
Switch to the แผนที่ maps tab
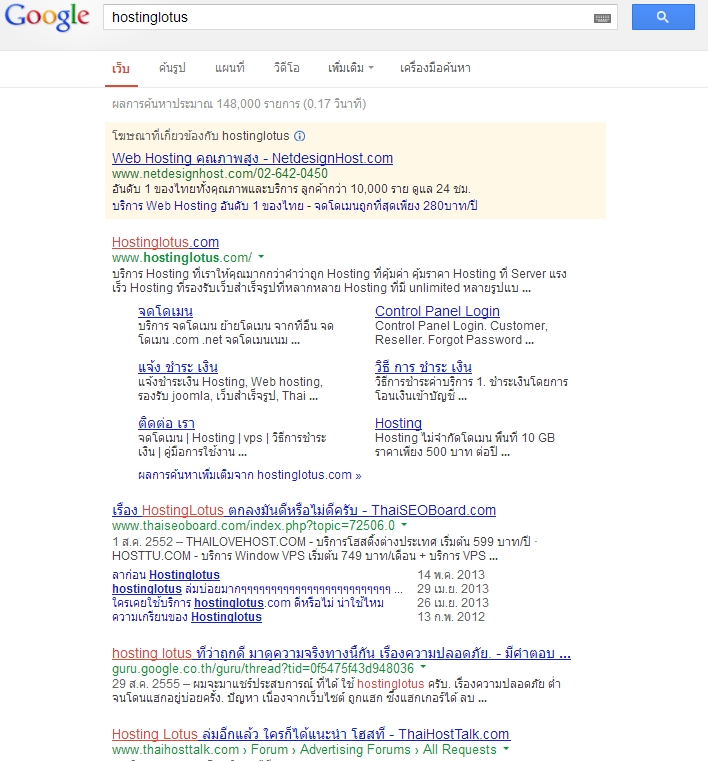point(229,68)
